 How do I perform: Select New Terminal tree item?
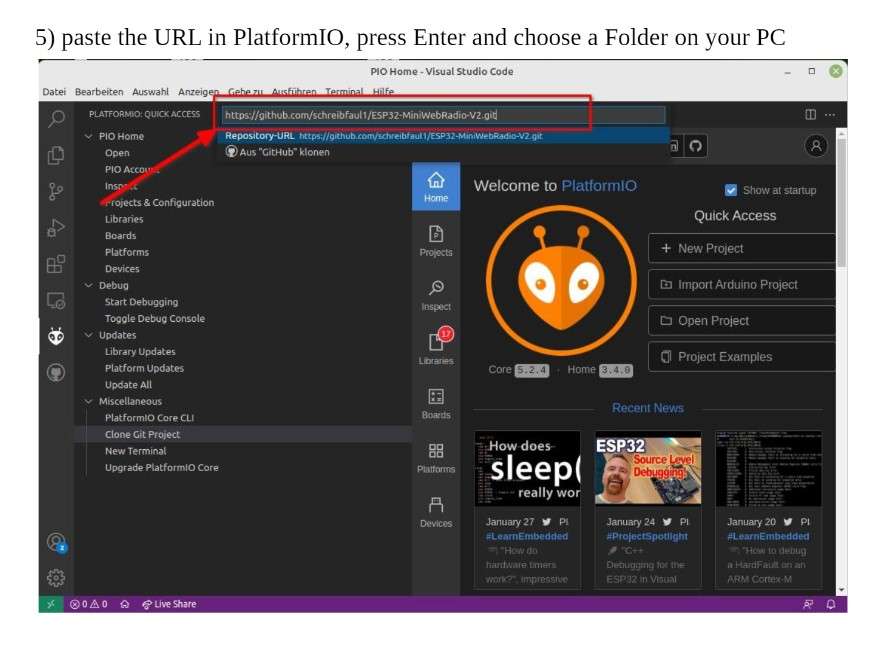tap(135, 451)
